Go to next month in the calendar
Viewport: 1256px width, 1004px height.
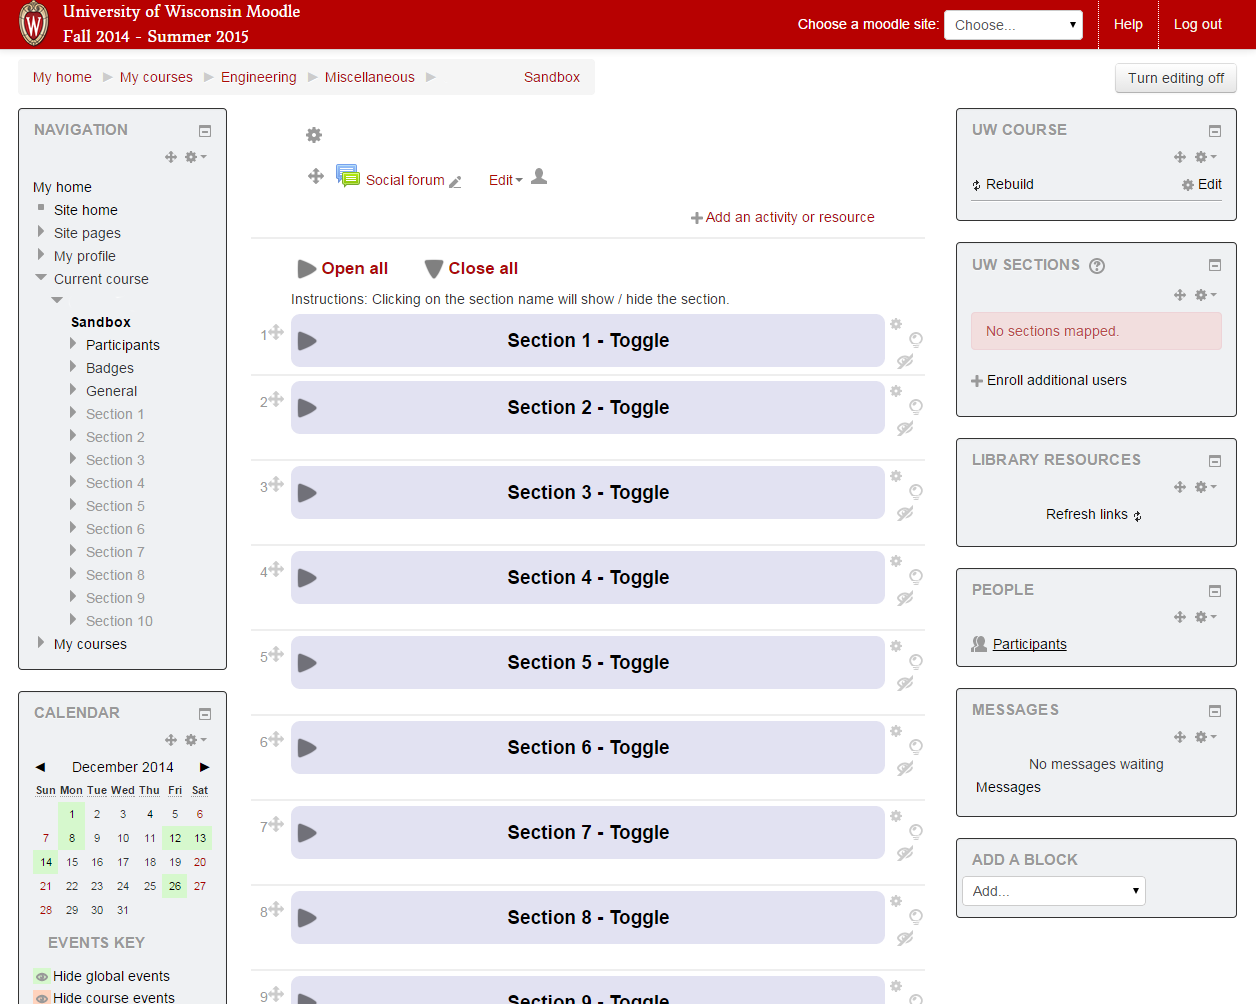[x=204, y=767]
